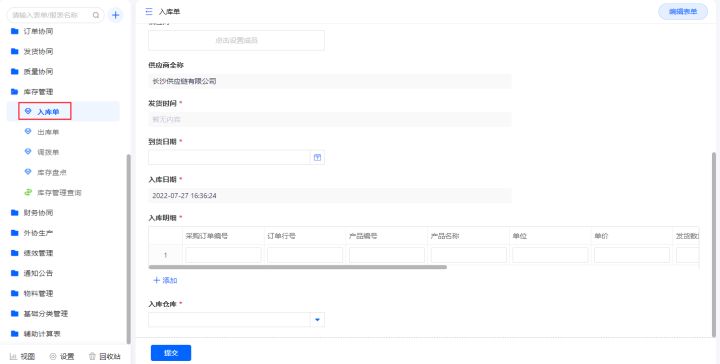The height and width of the screenshot is (364, 720).
Task: Click the 发货时间 field showing 暂无内容
Action: 330,119
